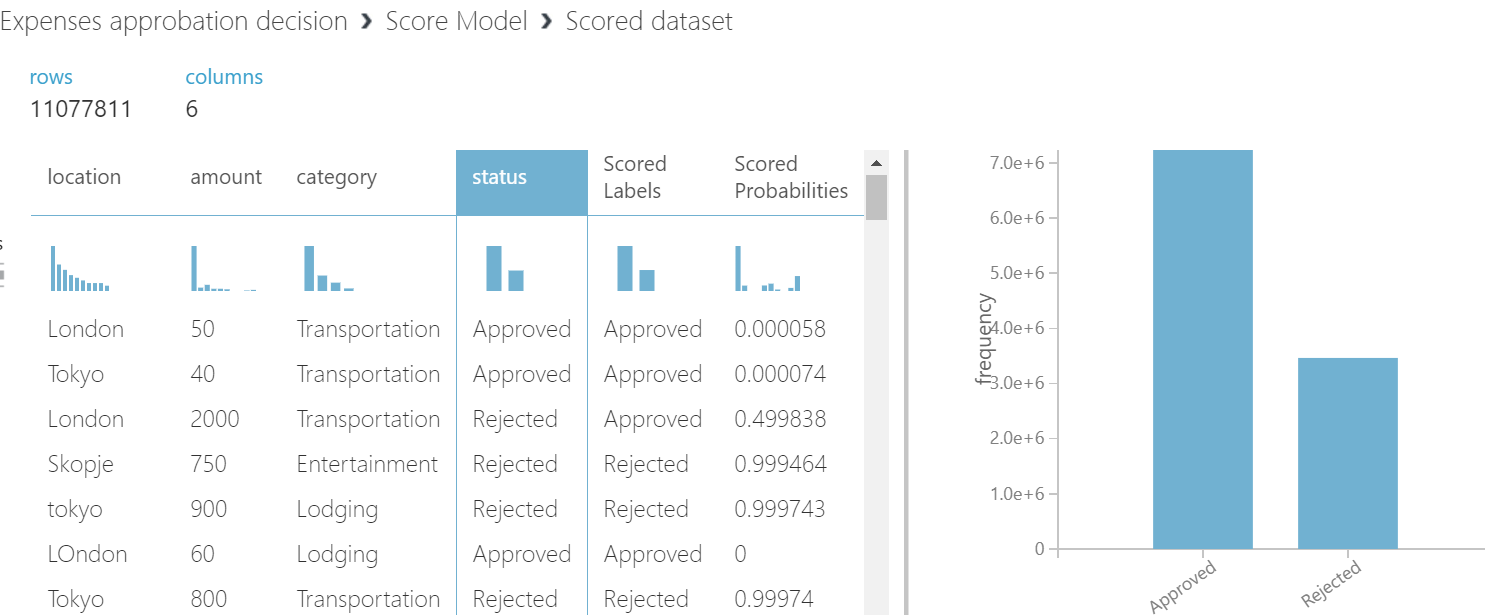Click the Approved bar in the chart
Screen dimensions: 1485x615
point(1202,350)
